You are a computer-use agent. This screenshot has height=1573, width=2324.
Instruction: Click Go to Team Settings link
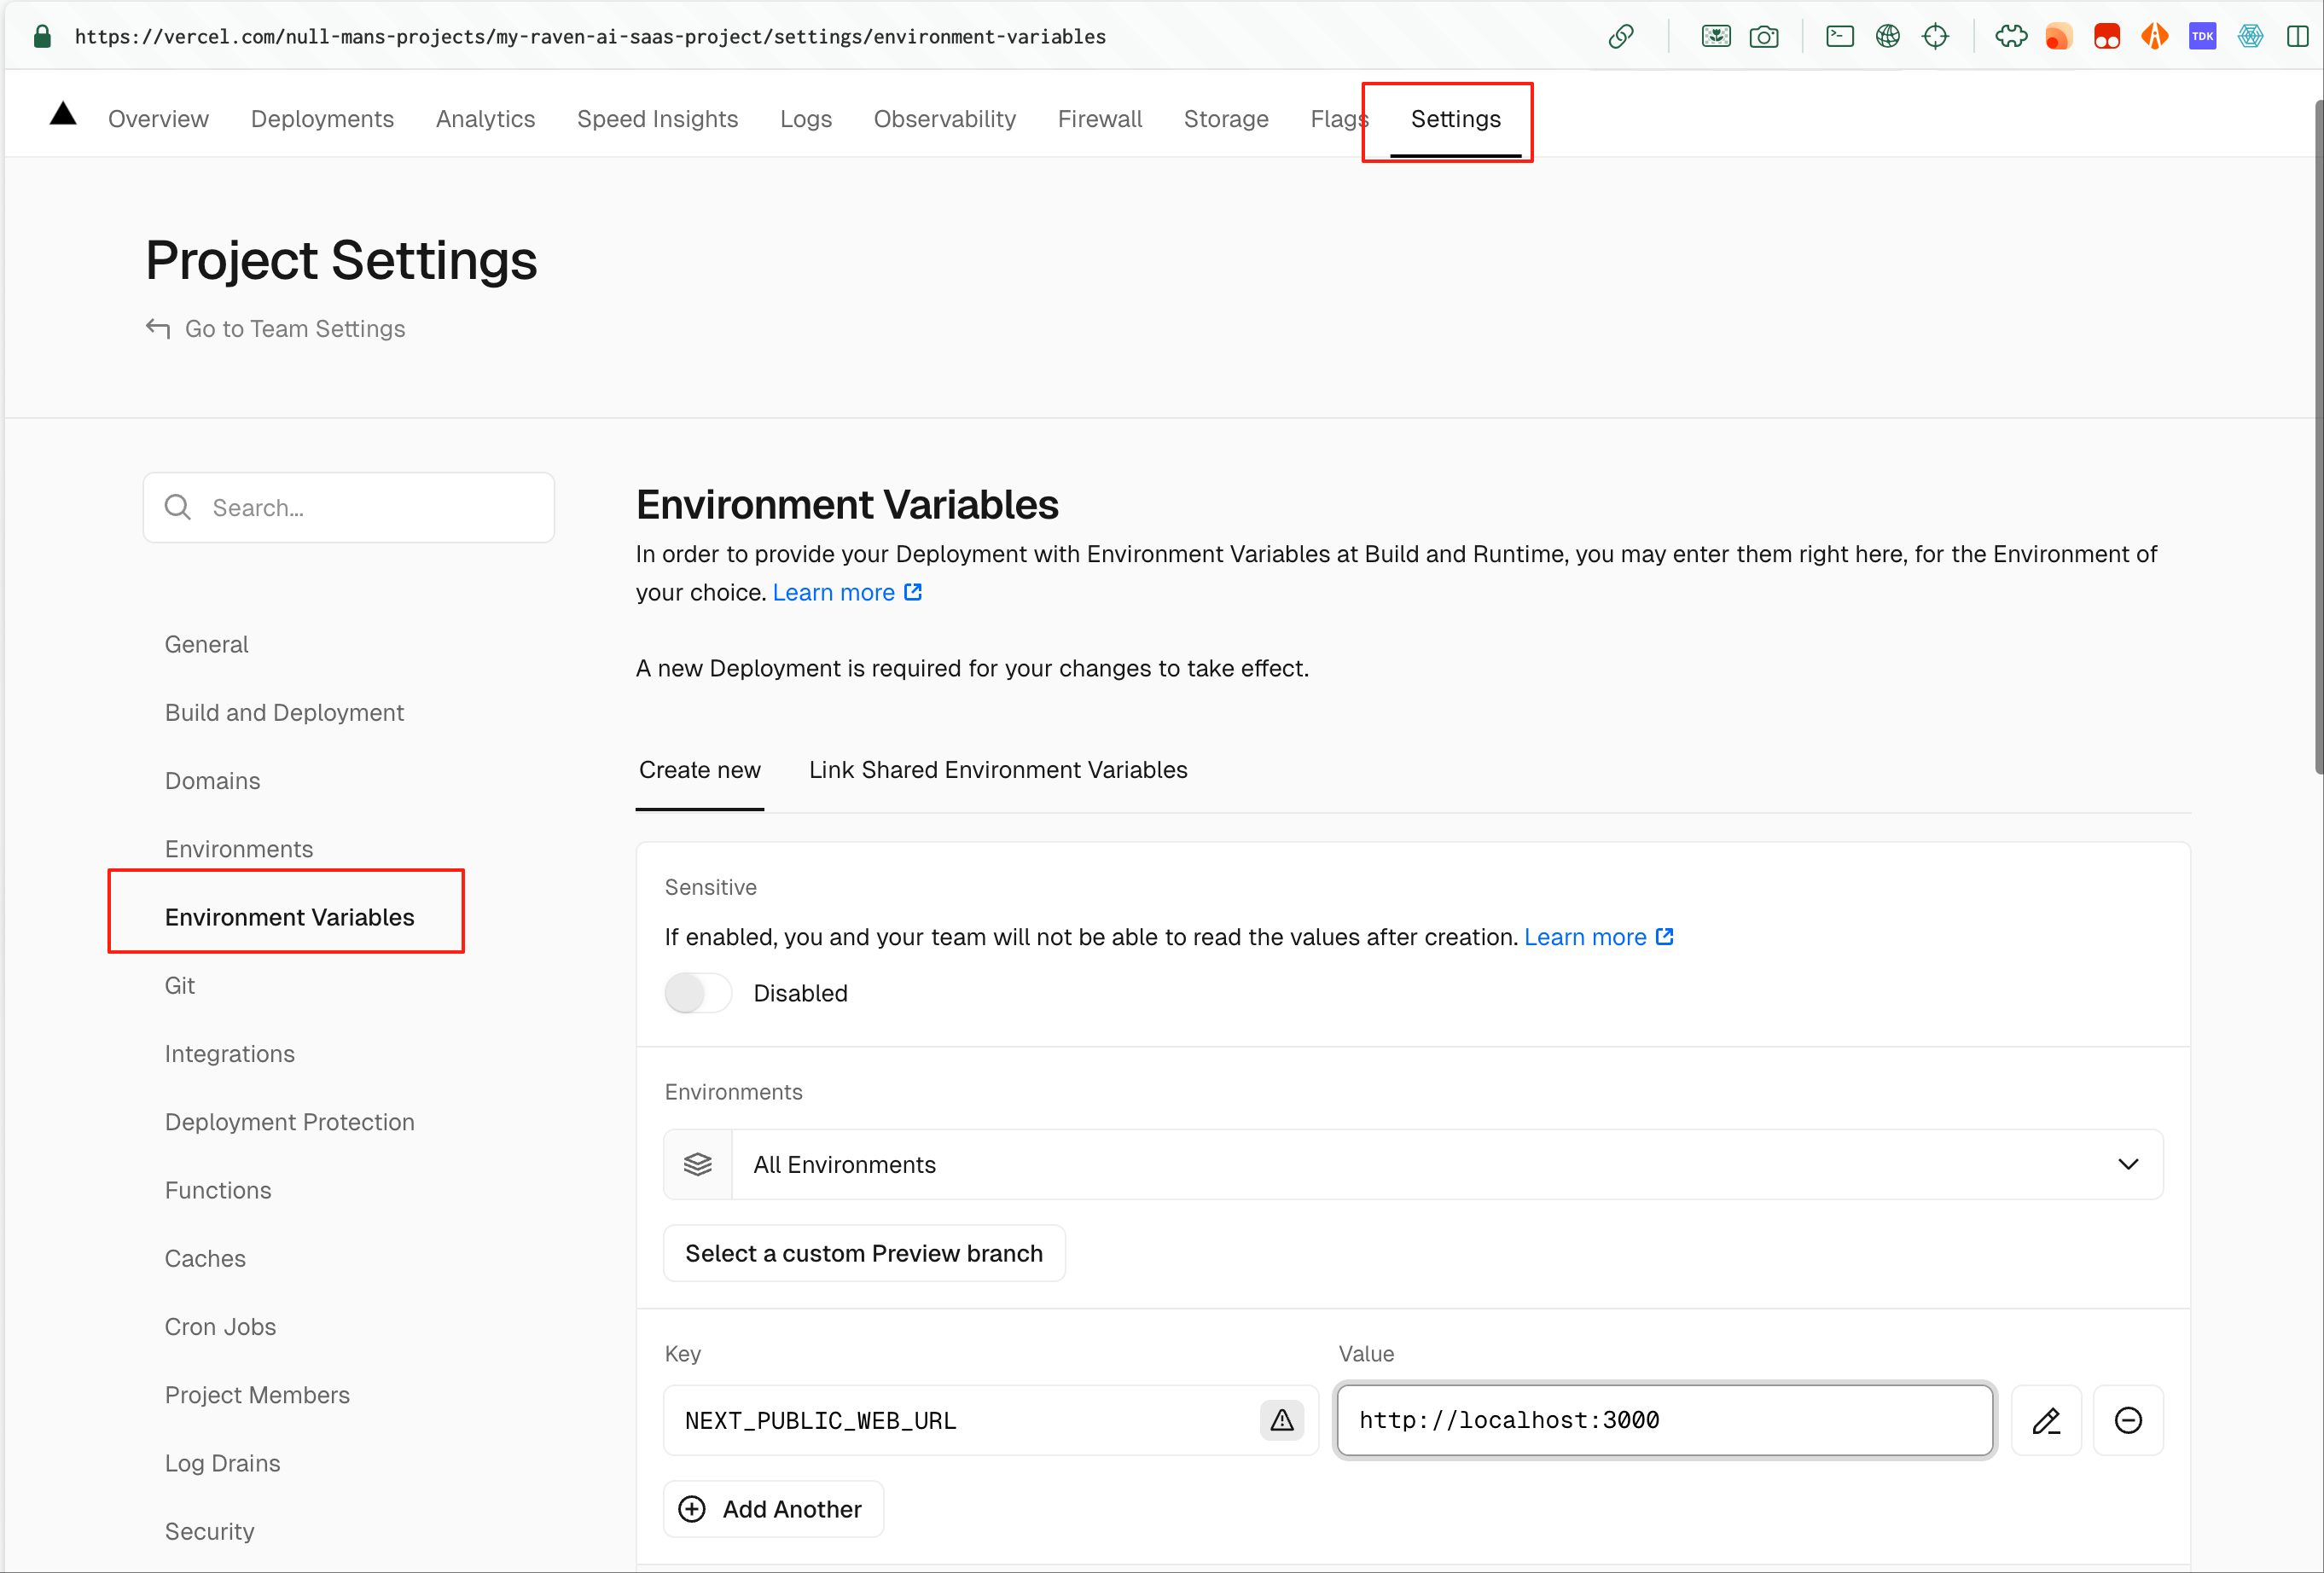tap(295, 329)
